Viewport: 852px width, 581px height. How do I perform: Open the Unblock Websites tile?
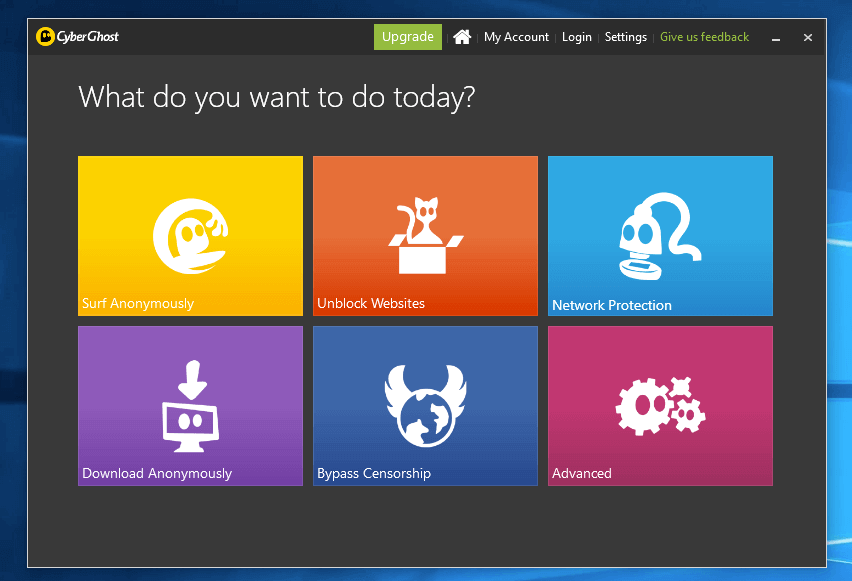425,236
